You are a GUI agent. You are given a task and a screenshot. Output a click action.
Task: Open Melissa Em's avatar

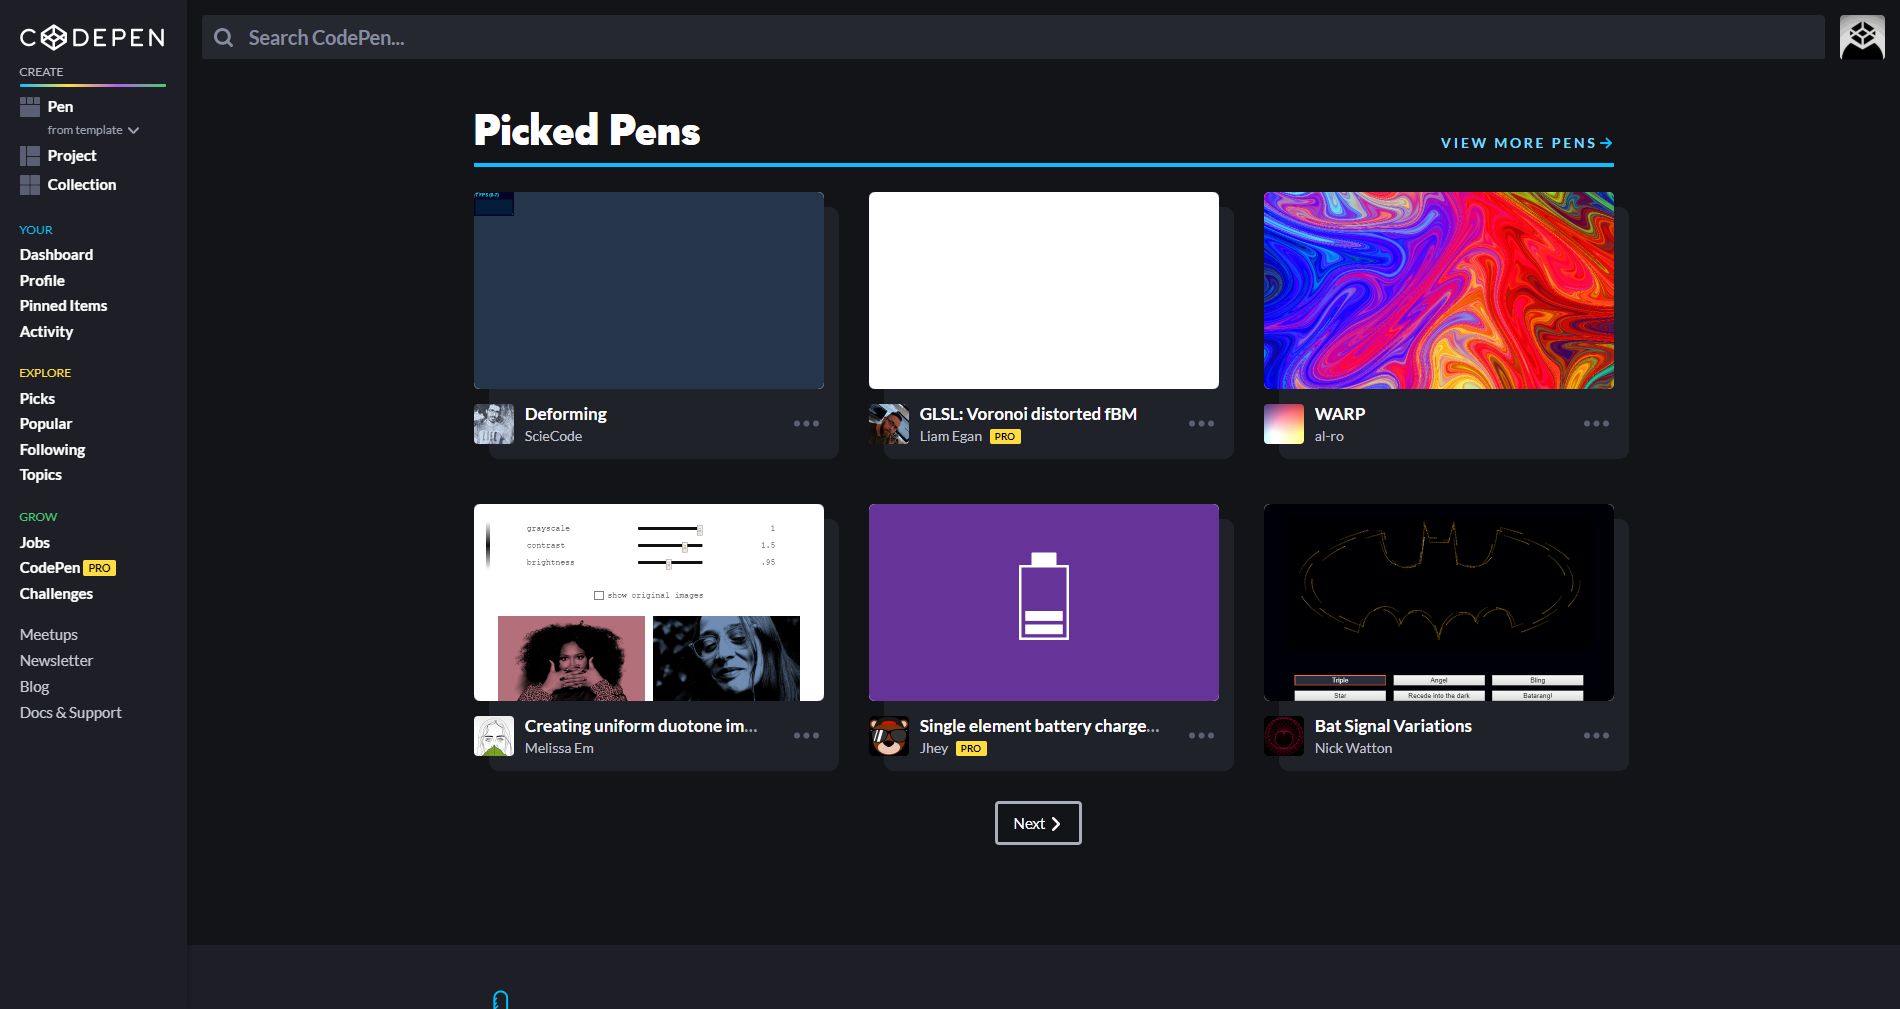494,736
